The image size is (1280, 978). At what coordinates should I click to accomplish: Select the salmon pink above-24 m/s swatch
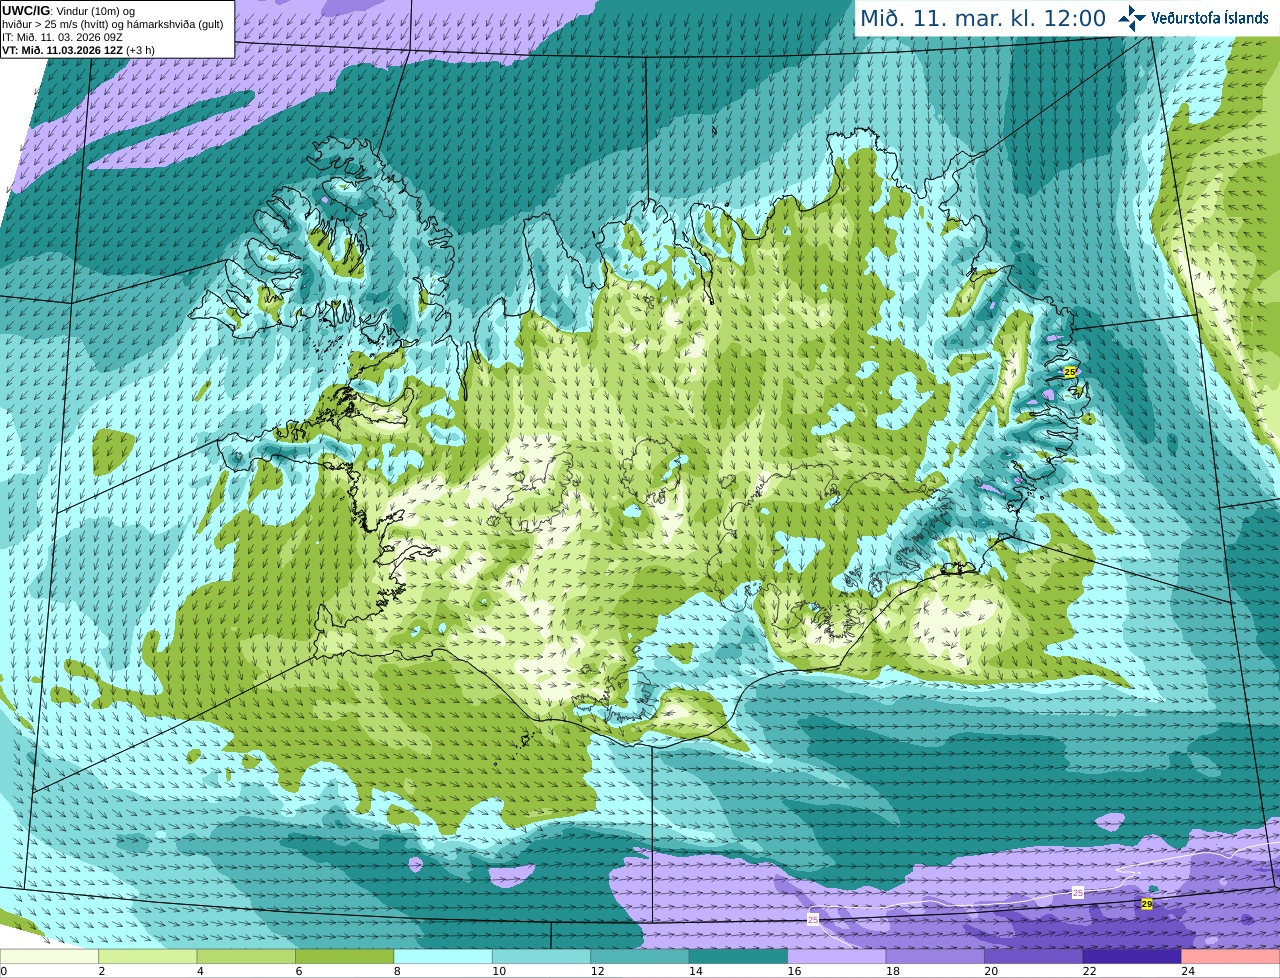point(1231,956)
